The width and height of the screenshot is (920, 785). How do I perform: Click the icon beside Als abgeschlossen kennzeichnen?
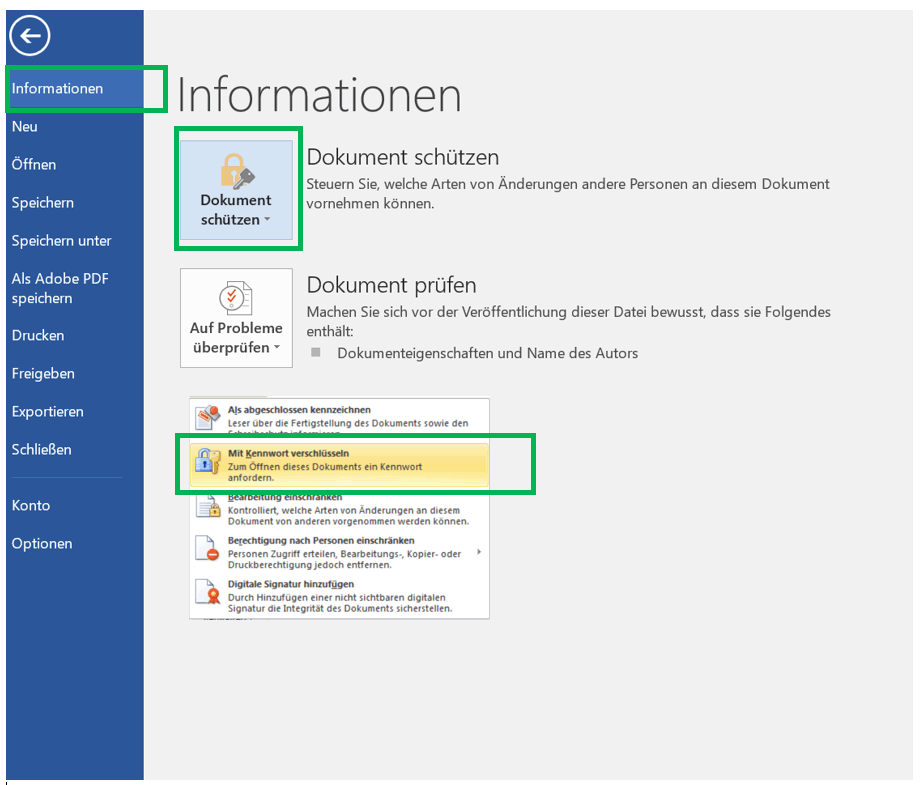[208, 417]
